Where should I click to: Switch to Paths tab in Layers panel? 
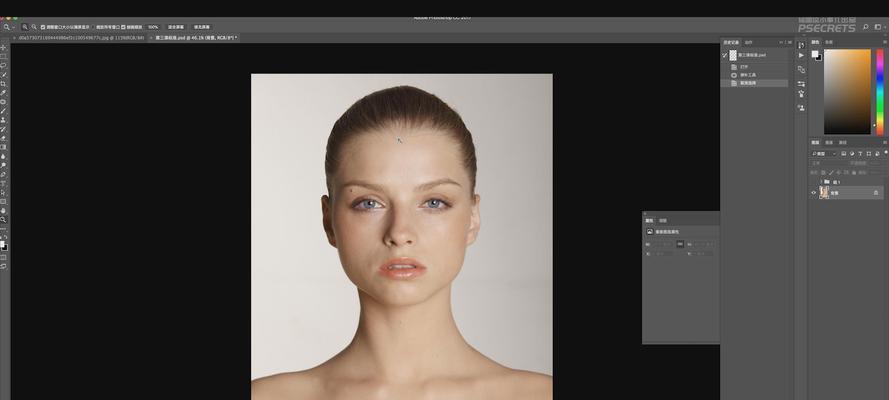coord(843,142)
